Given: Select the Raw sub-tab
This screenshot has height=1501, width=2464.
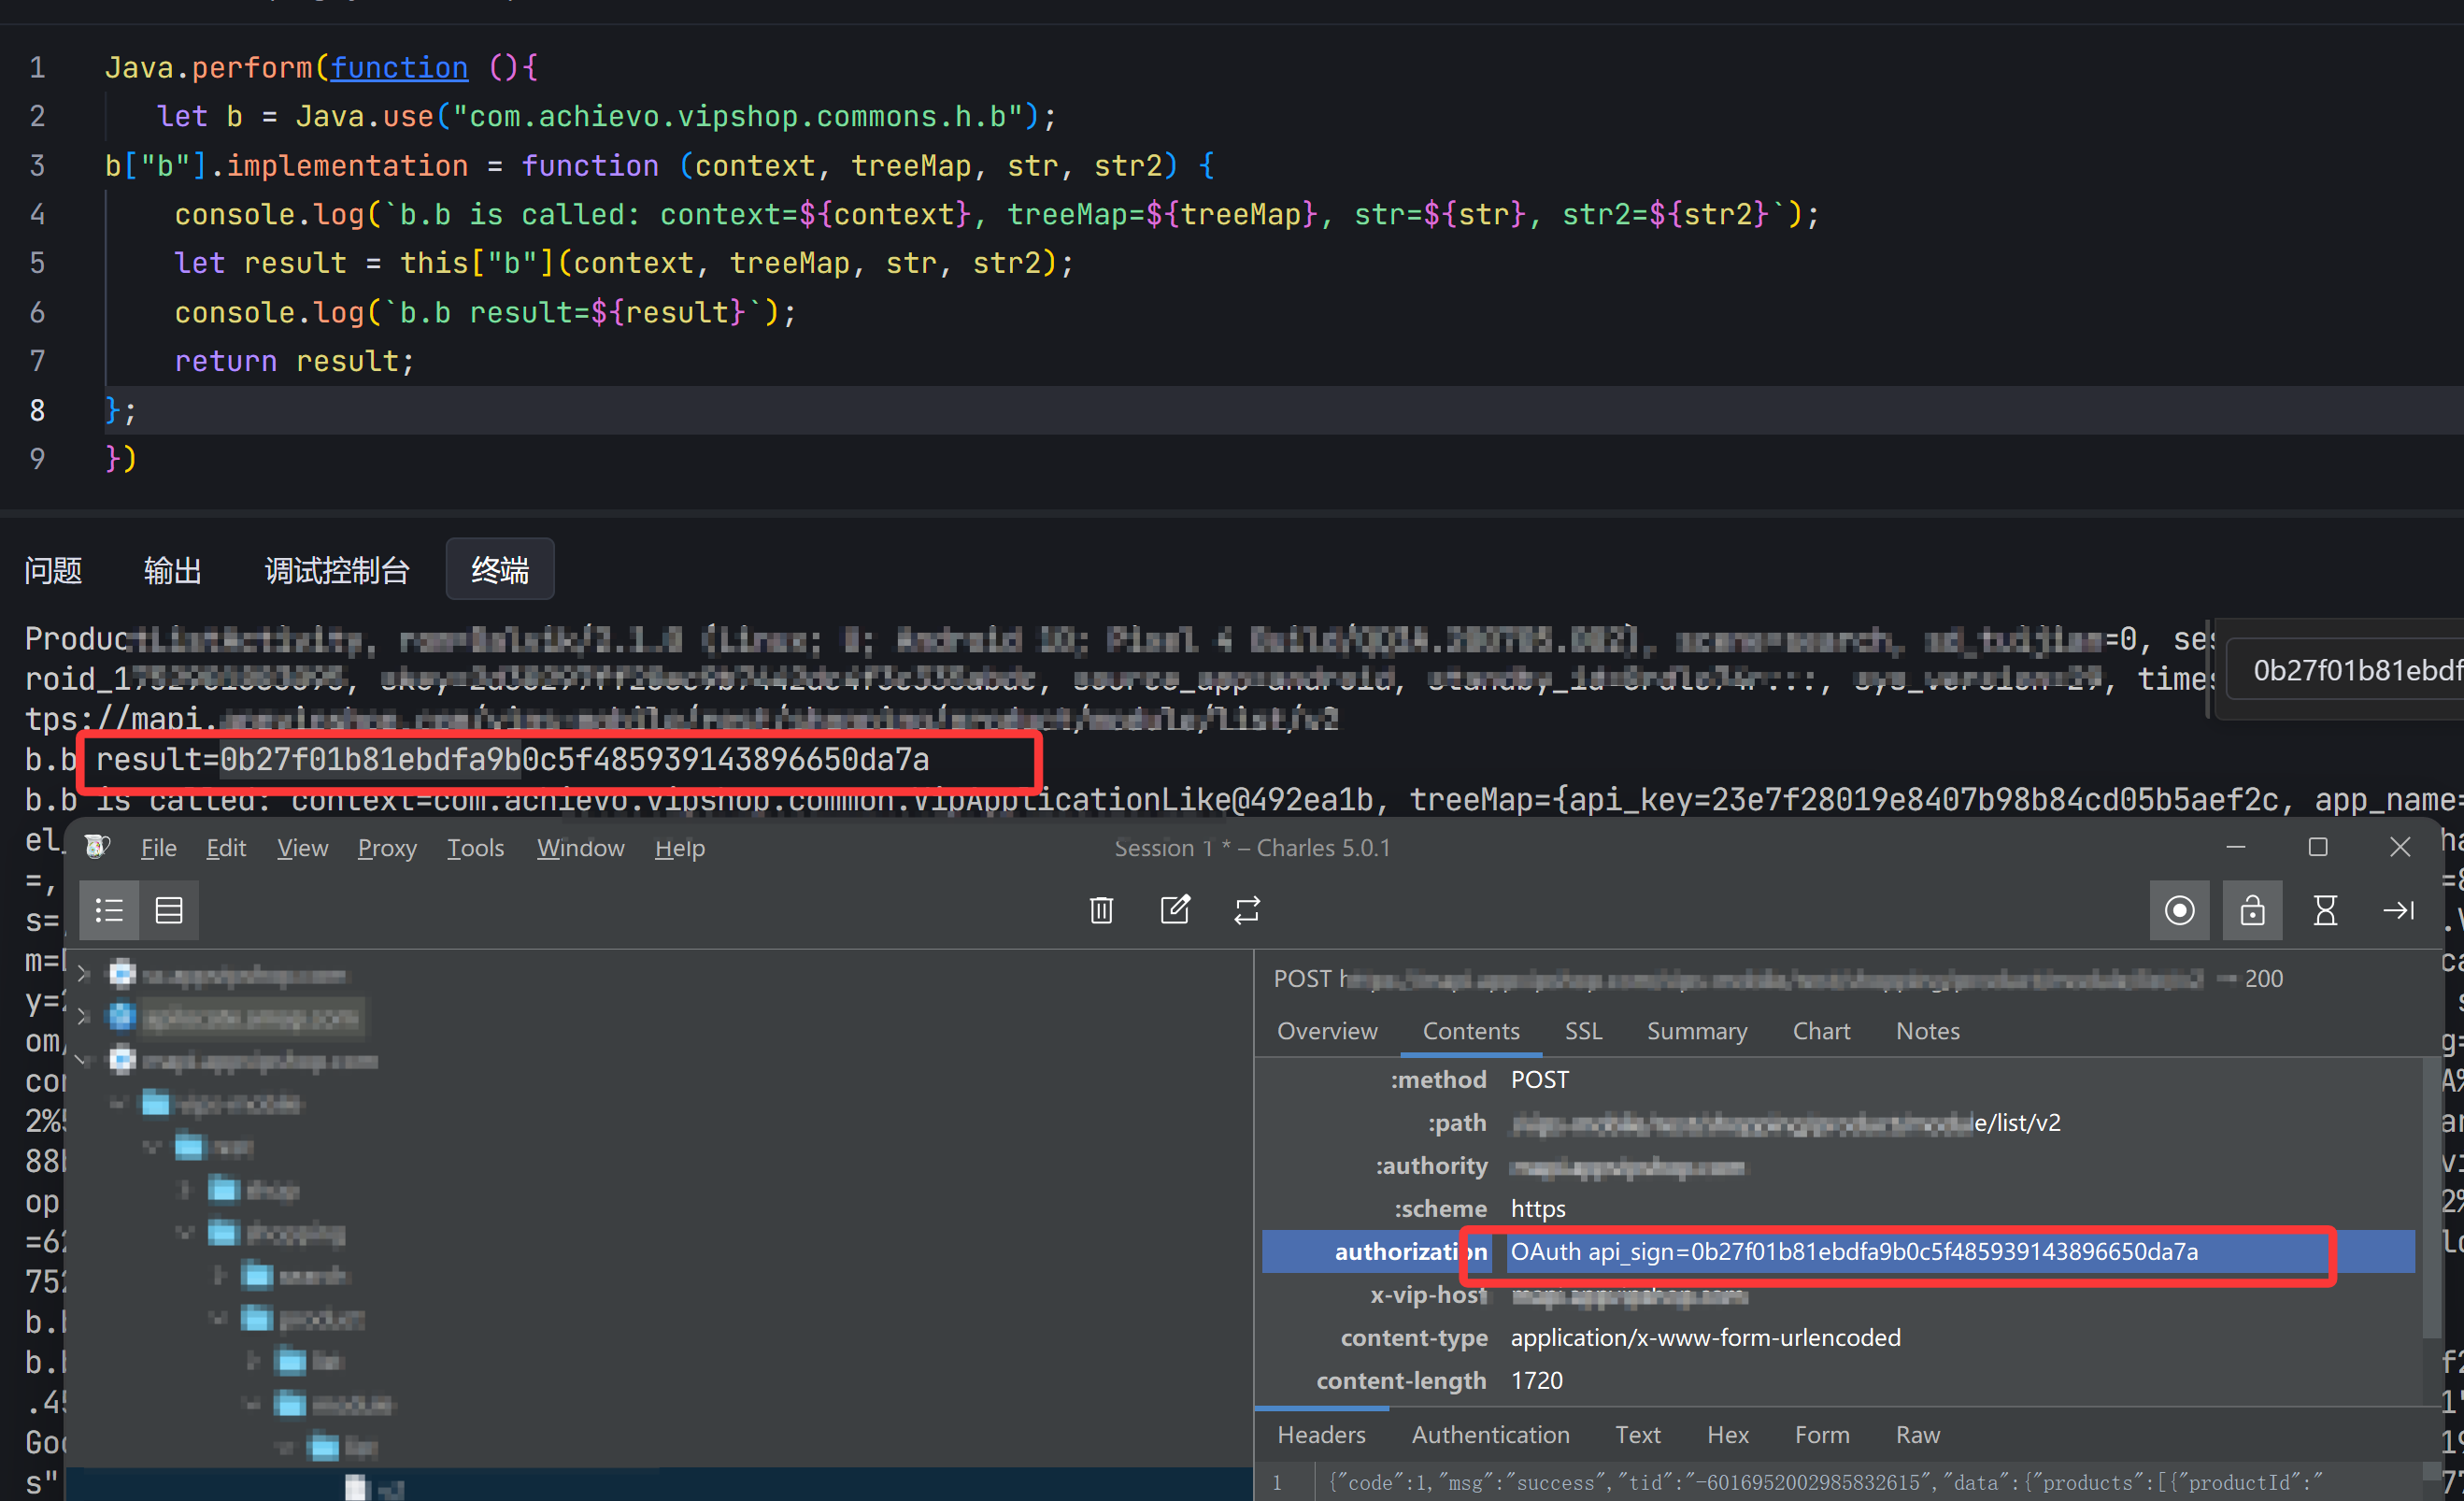Looking at the screenshot, I should (1917, 1434).
